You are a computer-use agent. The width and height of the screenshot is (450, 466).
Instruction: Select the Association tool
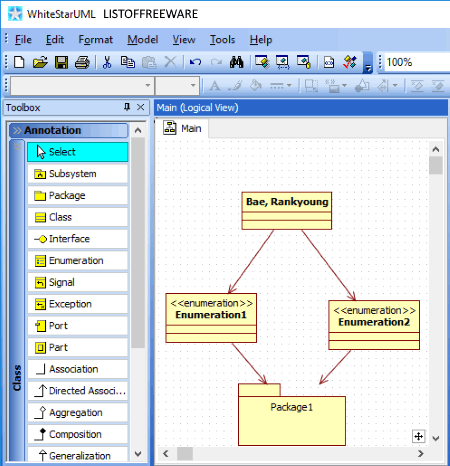tap(78, 369)
